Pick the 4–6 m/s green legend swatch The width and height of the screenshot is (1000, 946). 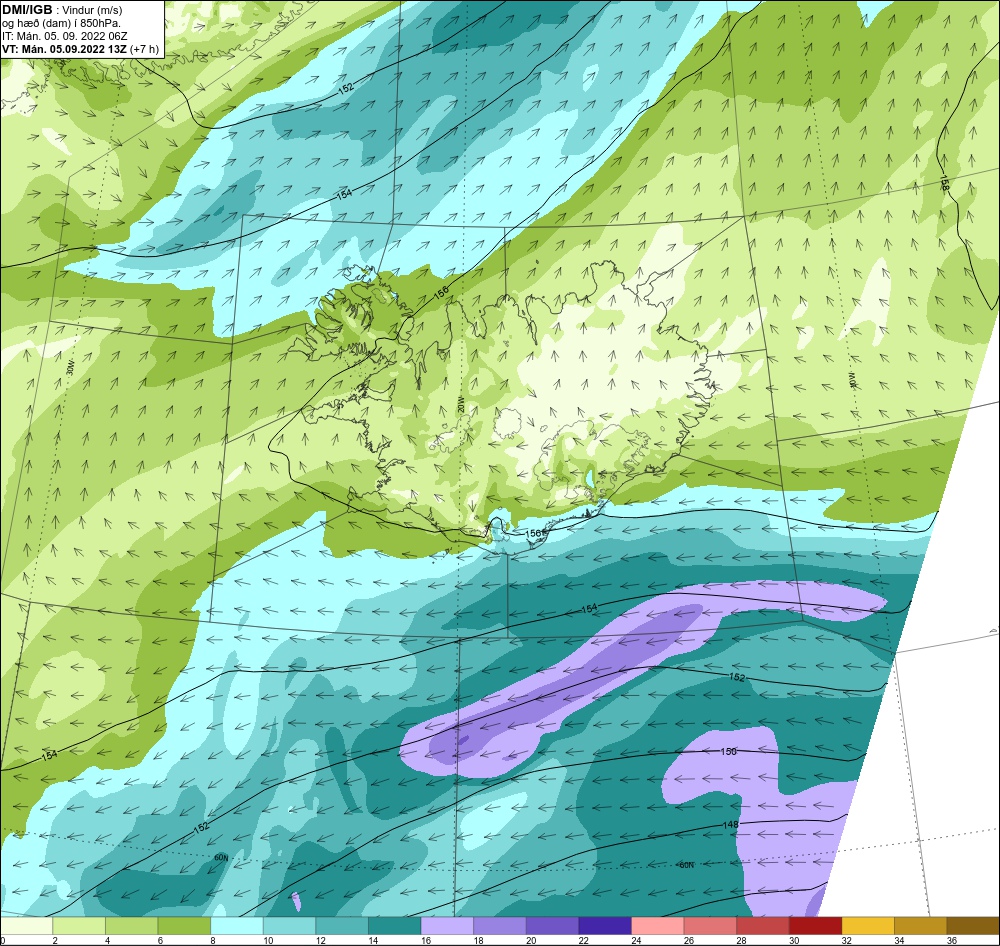[131, 926]
